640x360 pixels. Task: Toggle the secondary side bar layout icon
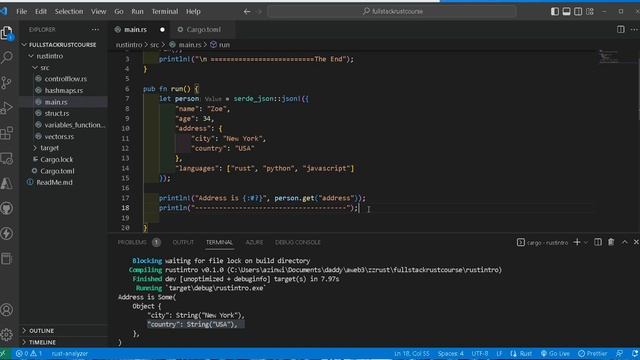point(578,11)
